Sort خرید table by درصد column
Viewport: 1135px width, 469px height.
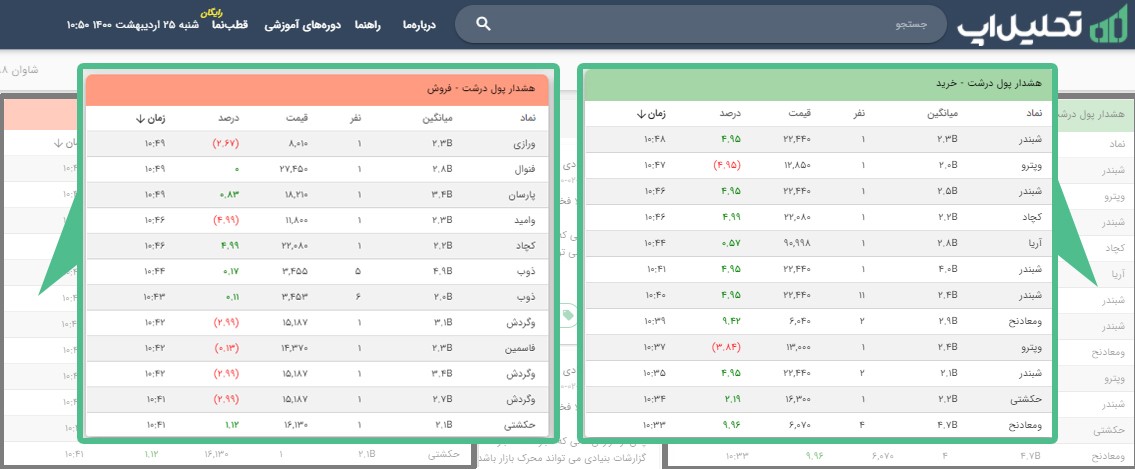(x=730, y=114)
